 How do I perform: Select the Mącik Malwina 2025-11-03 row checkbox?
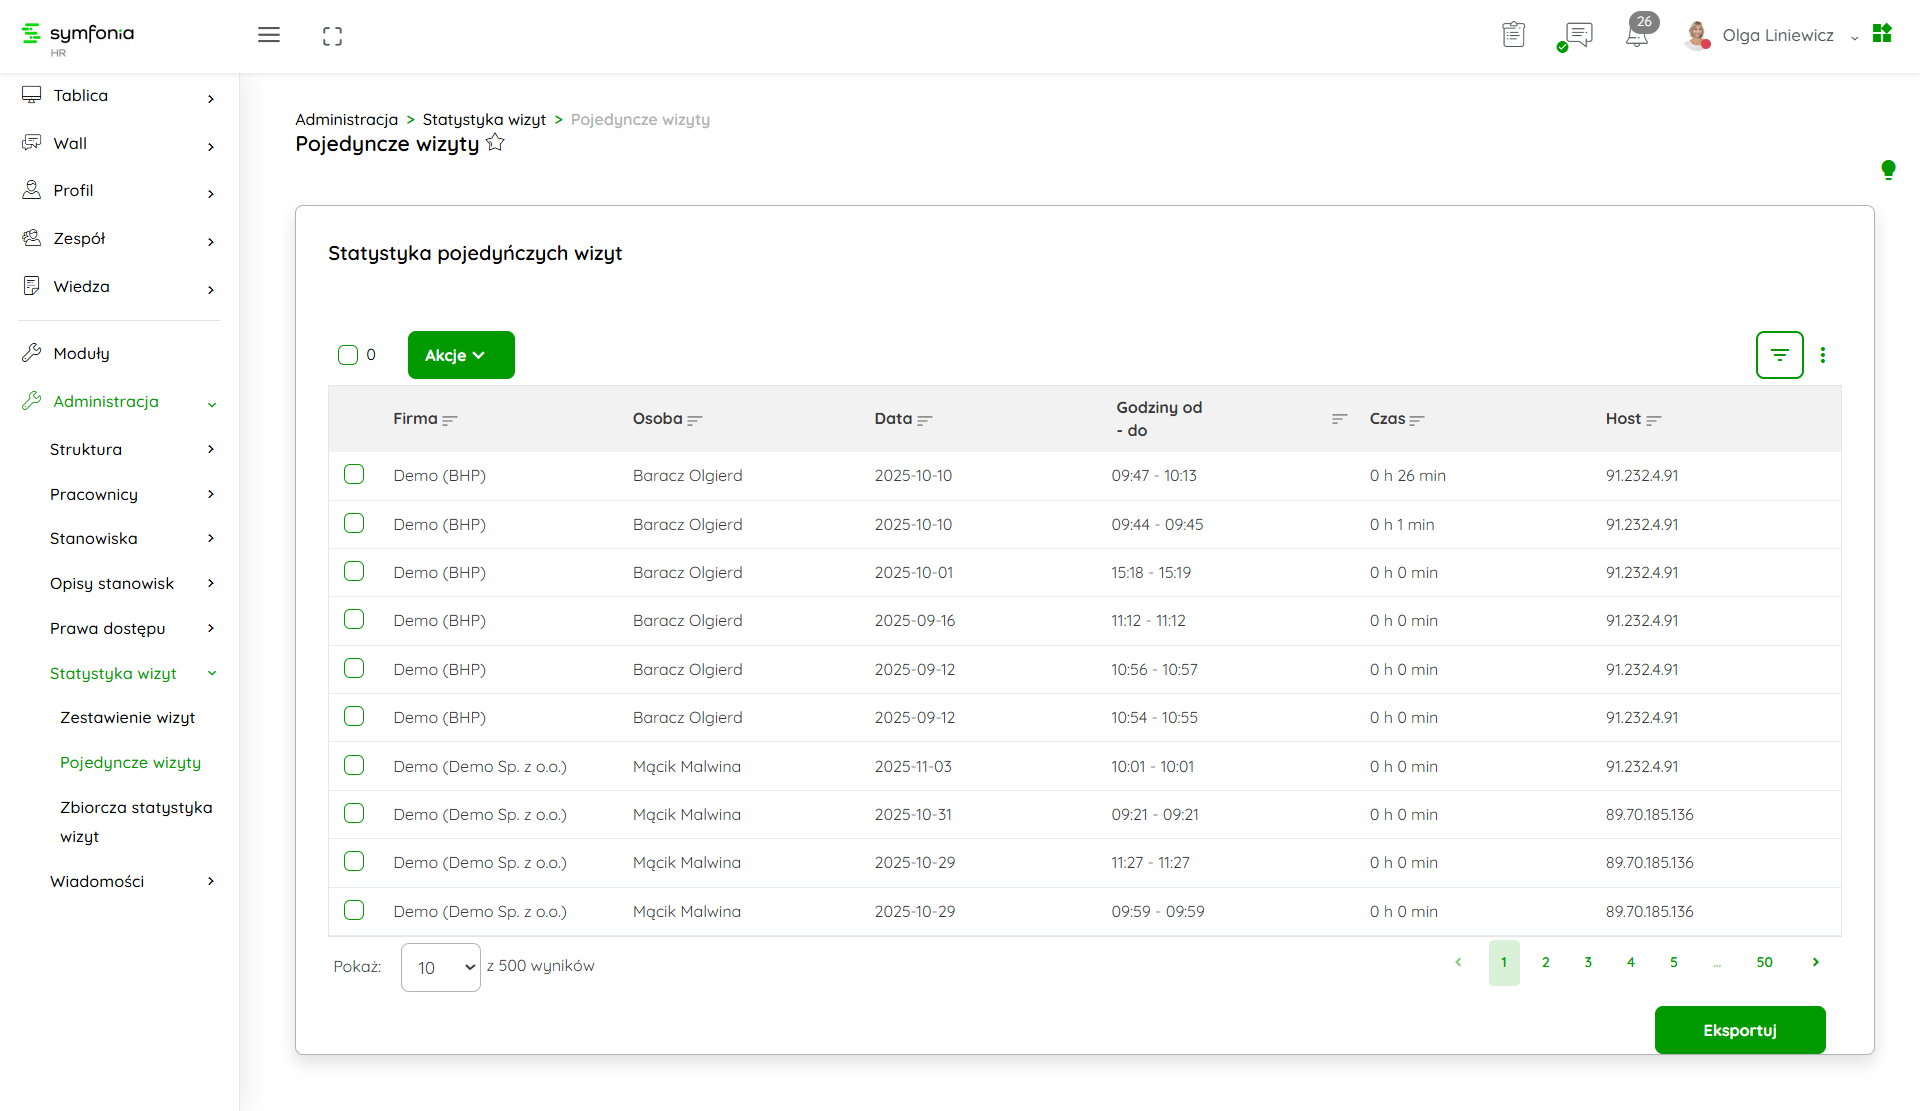[354, 765]
